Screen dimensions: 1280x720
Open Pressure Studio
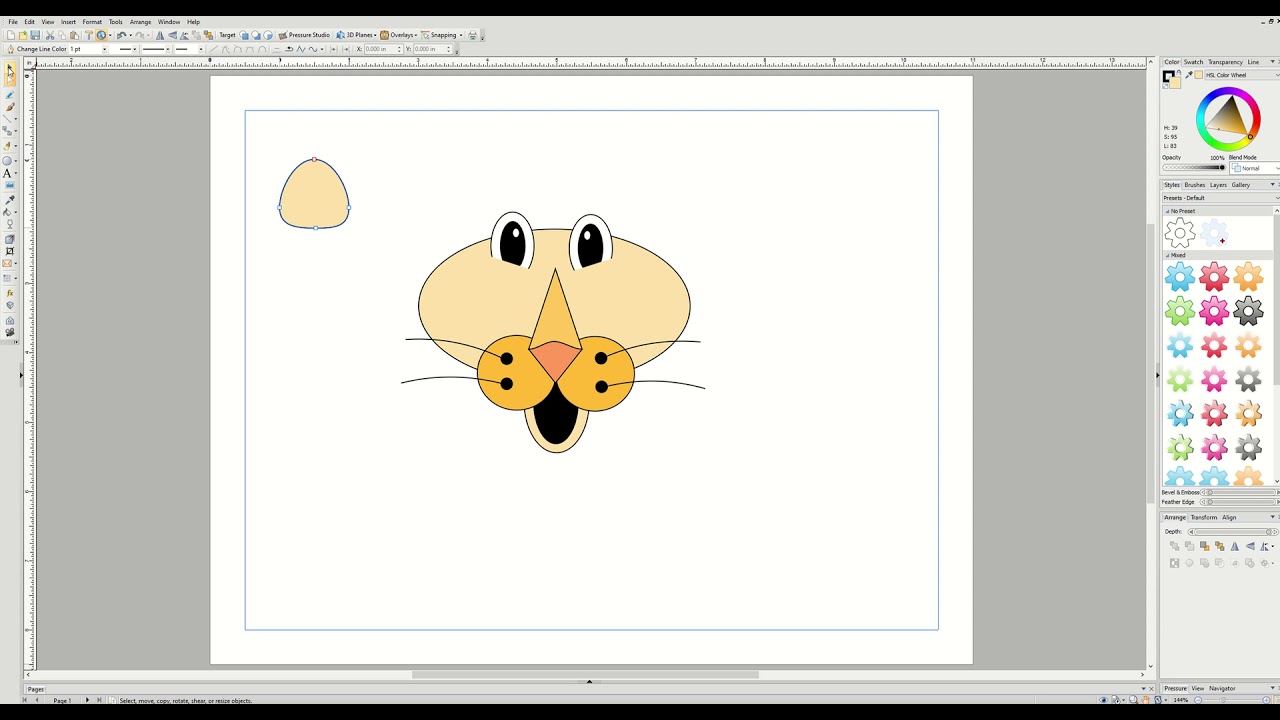(305, 35)
